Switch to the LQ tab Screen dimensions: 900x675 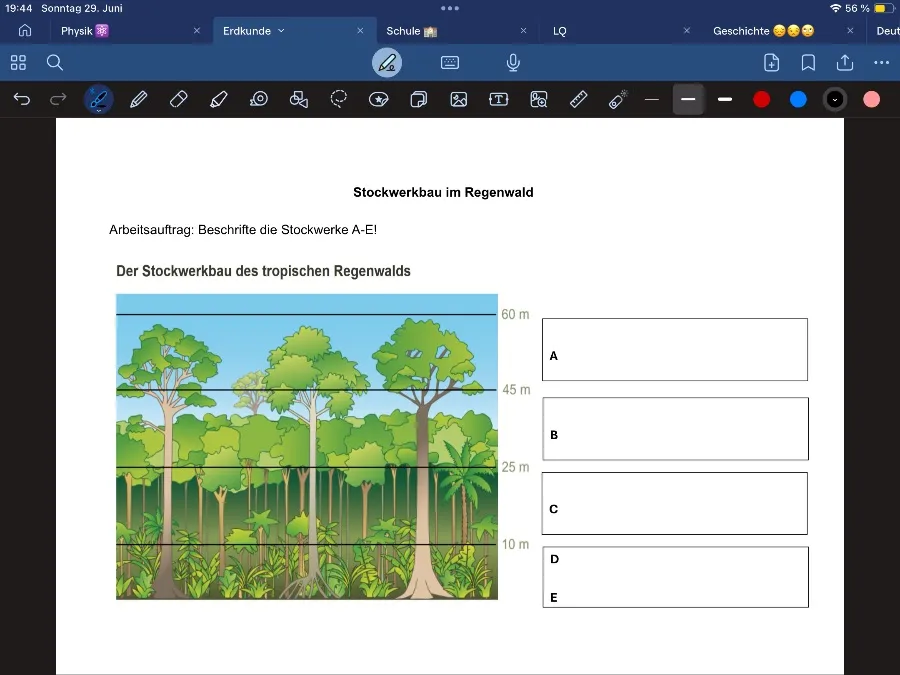point(560,31)
